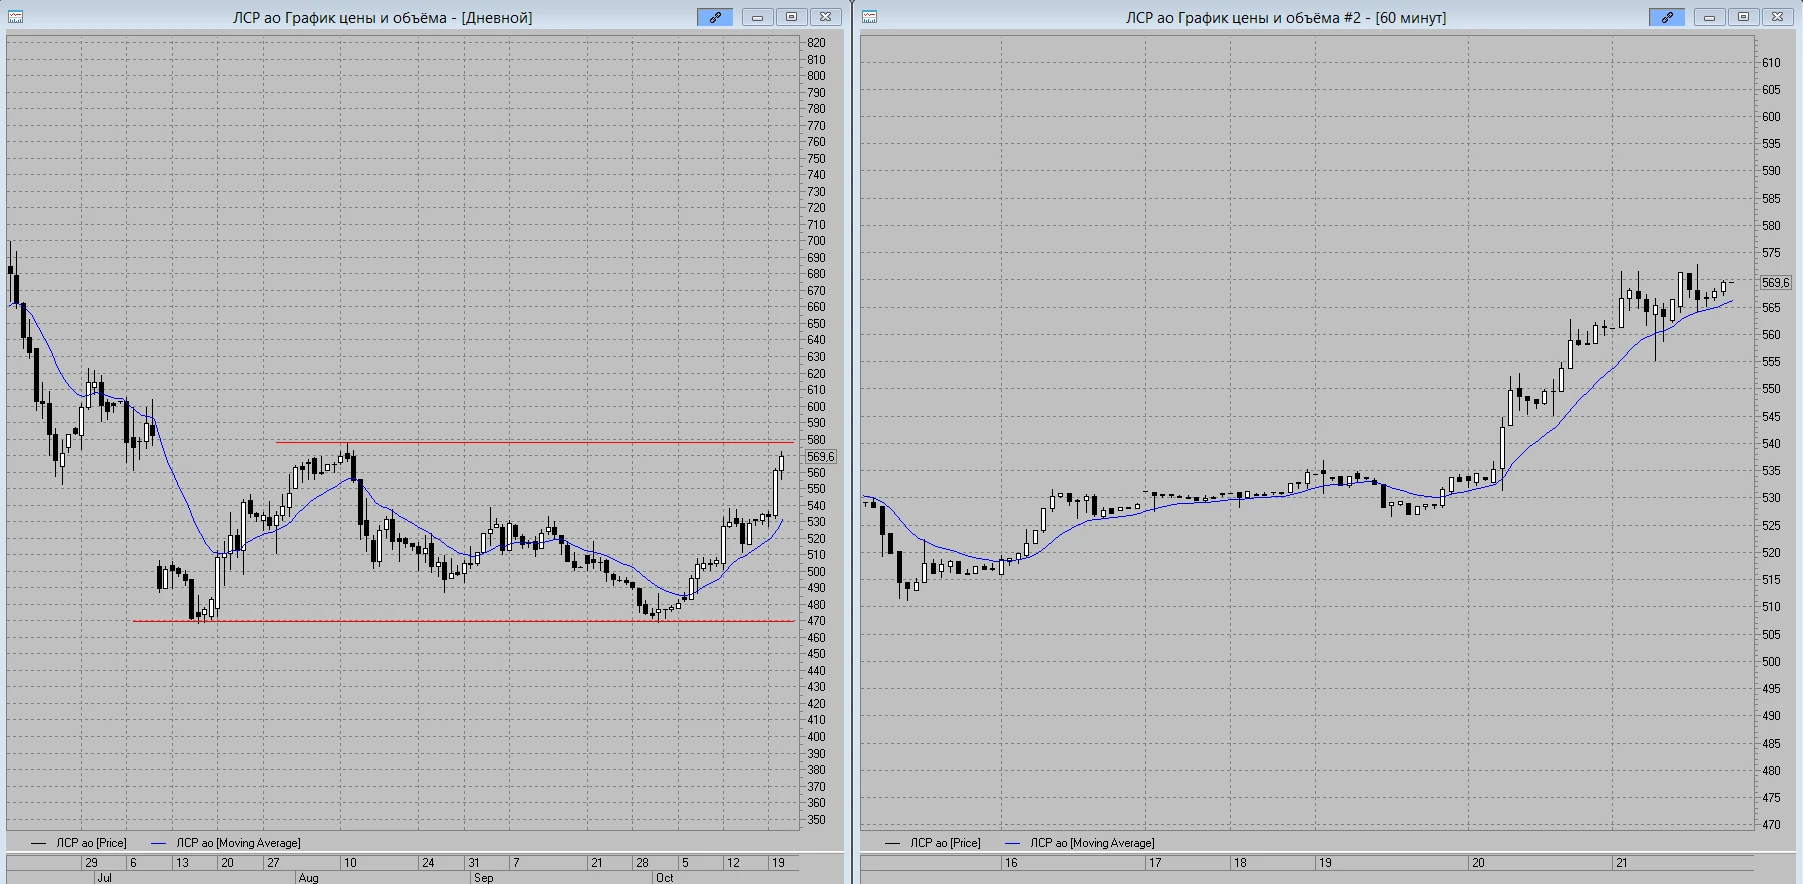Screen dimensions: 1803x884
Task: Select the title bar text of the Дневной chart
Action: 383,18
